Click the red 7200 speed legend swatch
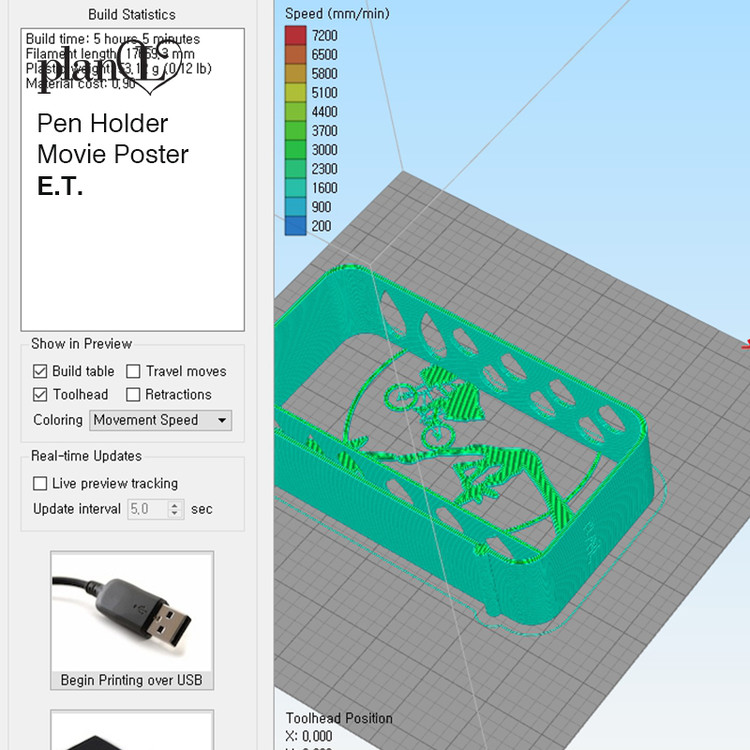This screenshot has height=750, width=750. [x=295, y=35]
